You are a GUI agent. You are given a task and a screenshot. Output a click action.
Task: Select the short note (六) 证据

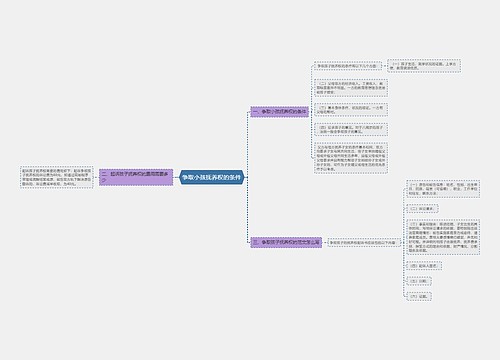click(x=419, y=296)
